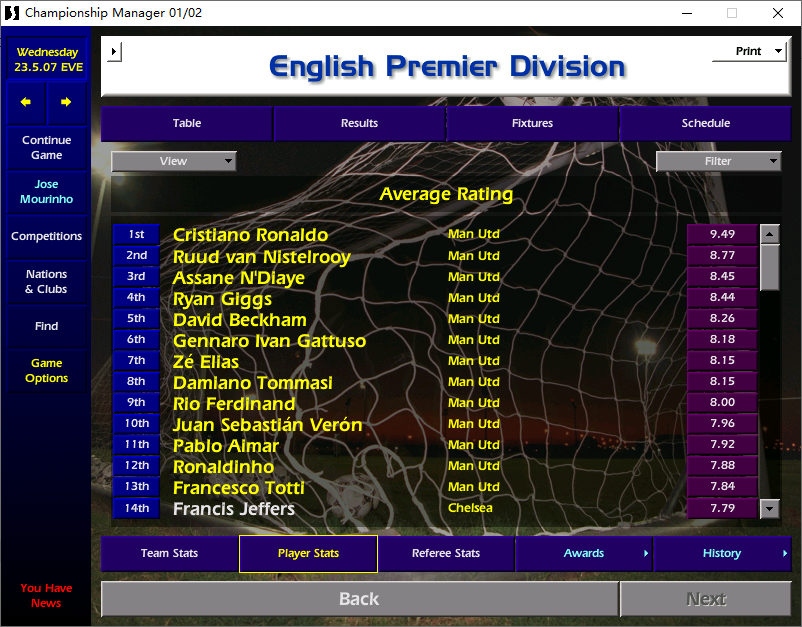Click the small arrow button beside the title
This screenshot has width=802, height=627.
click(114, 52)
